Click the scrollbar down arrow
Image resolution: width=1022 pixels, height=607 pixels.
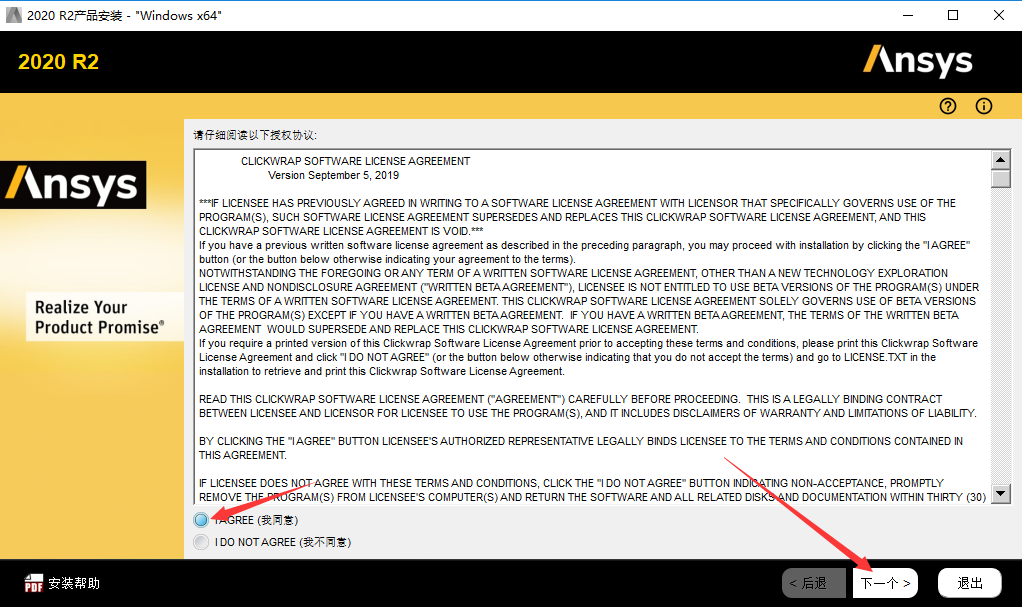coord(1001,495)
